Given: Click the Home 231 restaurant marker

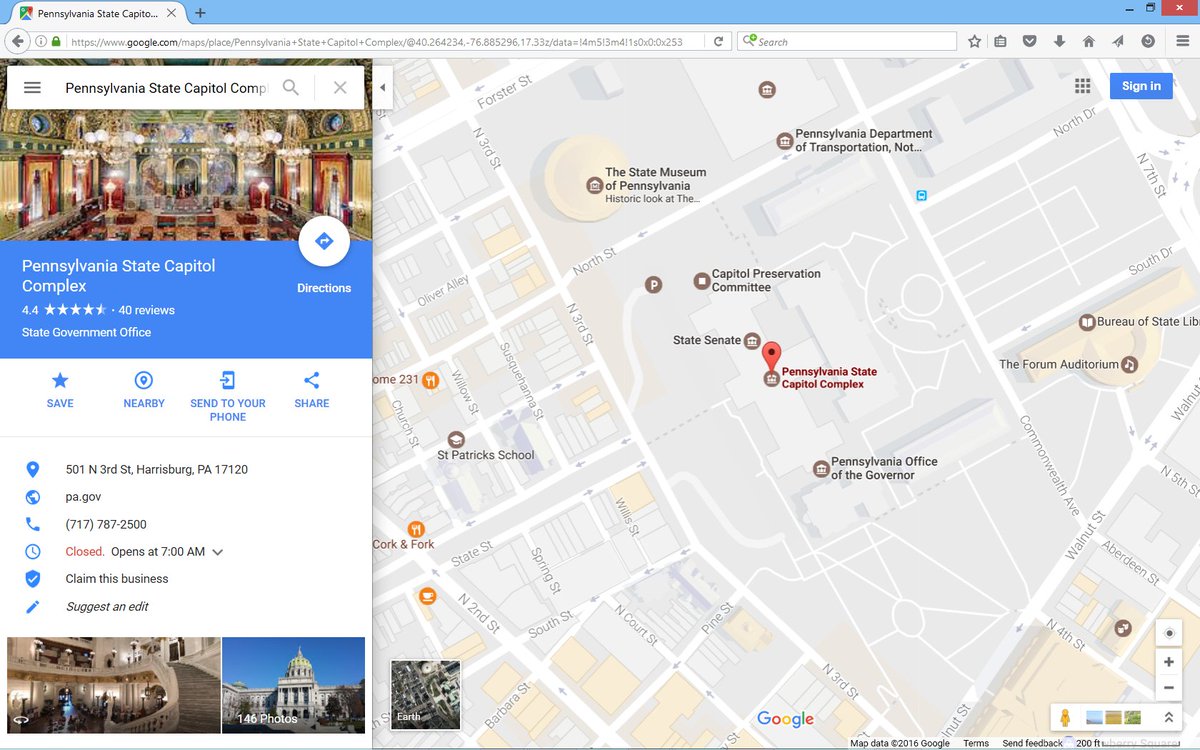Looking at the screenshot, I should (x=431, y=380).
